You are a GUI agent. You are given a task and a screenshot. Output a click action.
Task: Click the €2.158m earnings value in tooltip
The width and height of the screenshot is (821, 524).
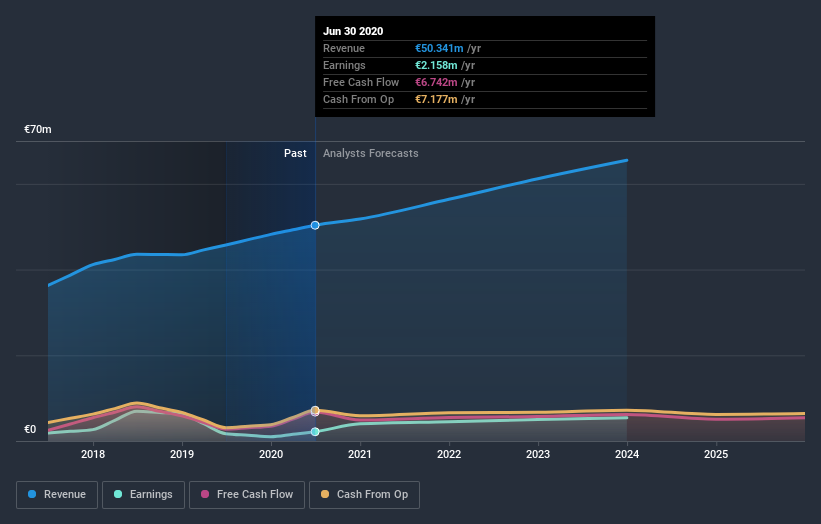pos(436,65)
